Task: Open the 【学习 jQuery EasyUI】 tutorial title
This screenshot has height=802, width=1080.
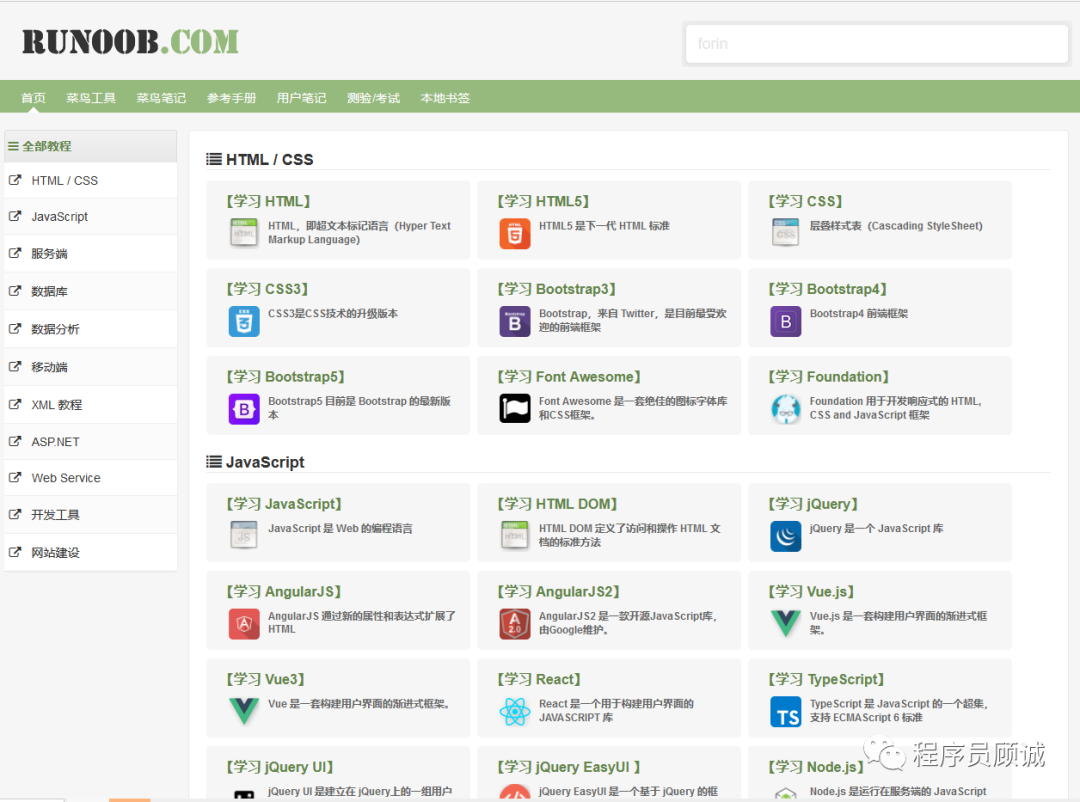Action: (569, 767)
